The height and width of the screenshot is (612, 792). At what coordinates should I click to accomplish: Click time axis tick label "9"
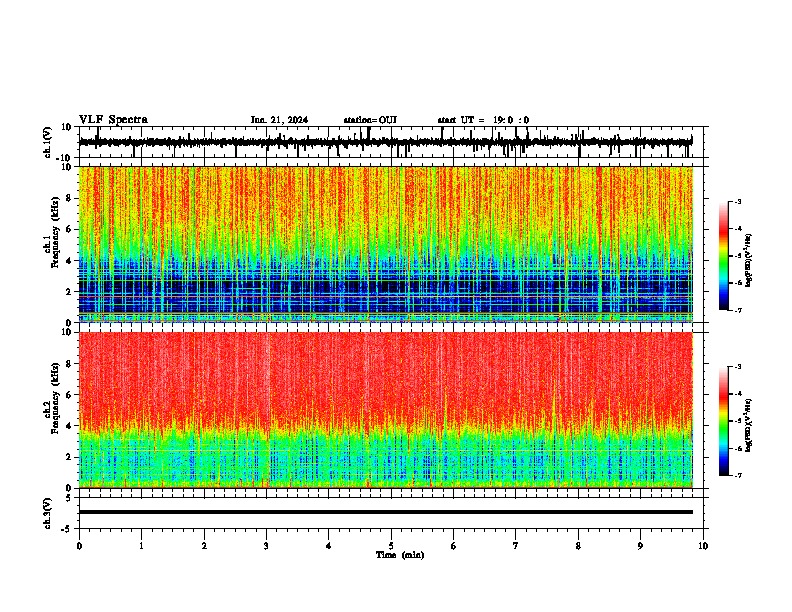point(640,546)
